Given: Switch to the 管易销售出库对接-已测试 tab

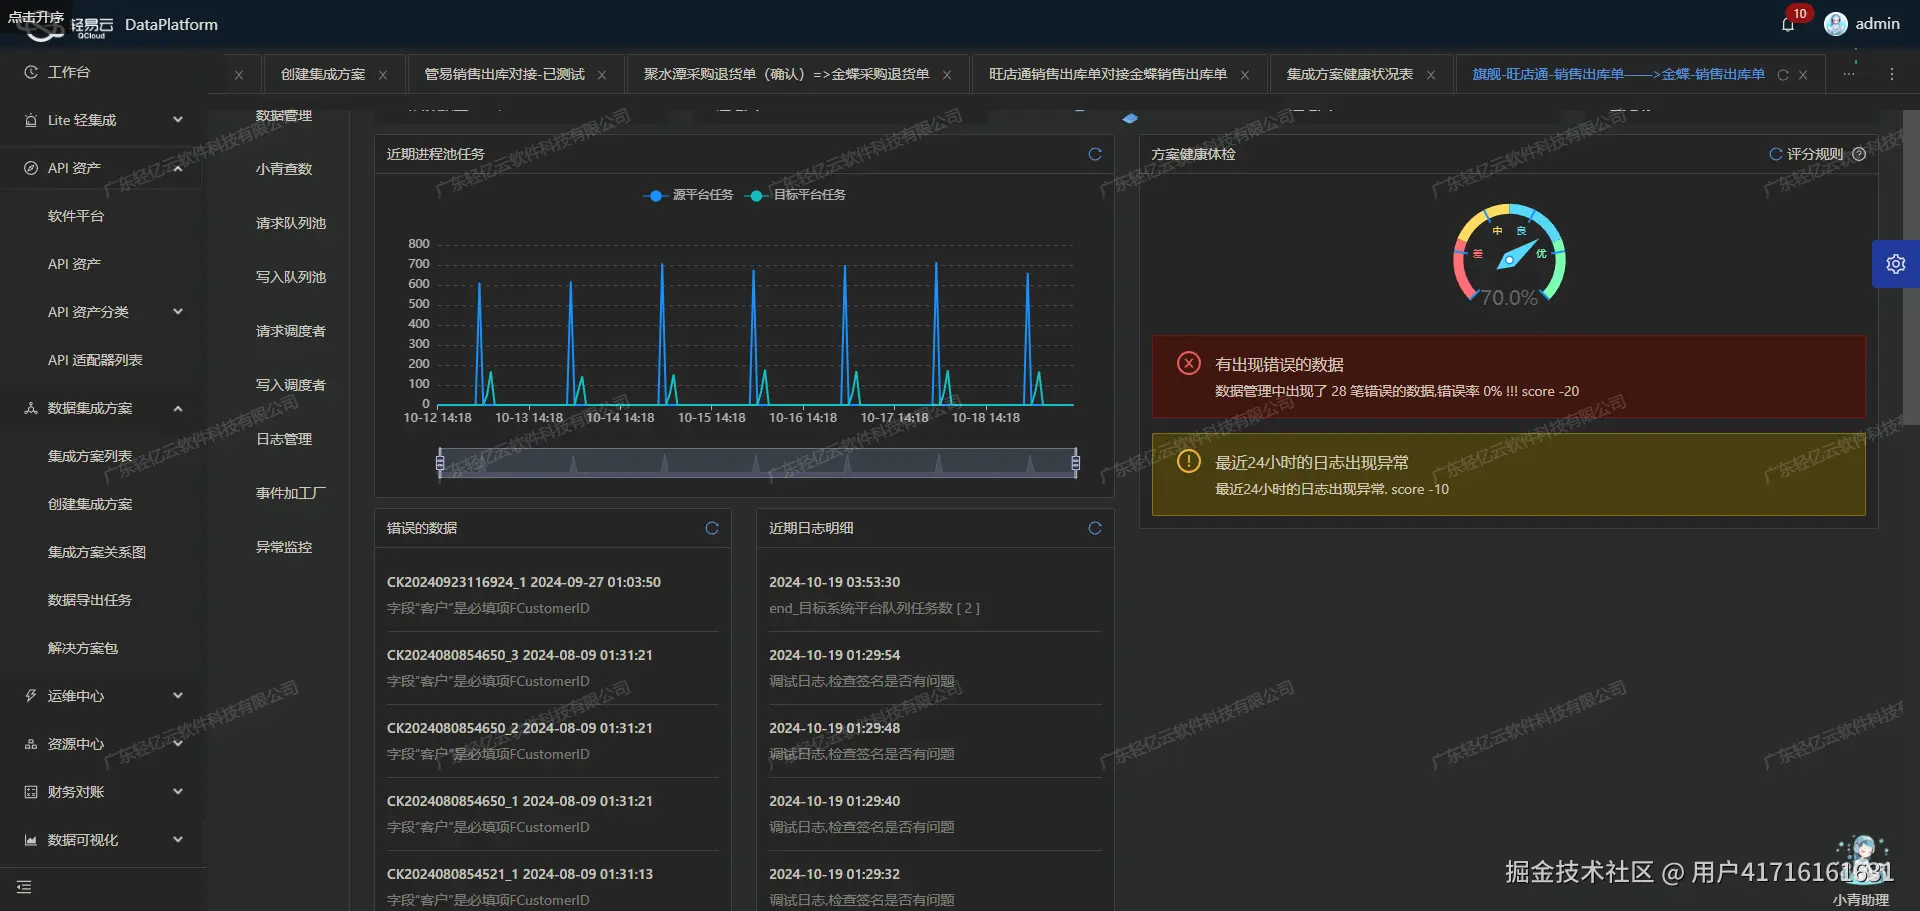Looking at the screenshot, I should click(504, 75).
